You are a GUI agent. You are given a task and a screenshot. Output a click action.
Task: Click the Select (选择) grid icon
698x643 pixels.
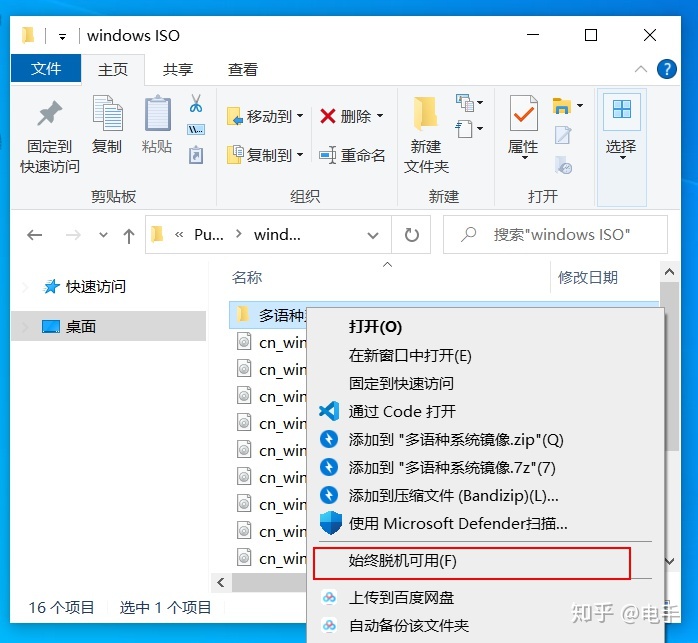click(x=622, y=109)
